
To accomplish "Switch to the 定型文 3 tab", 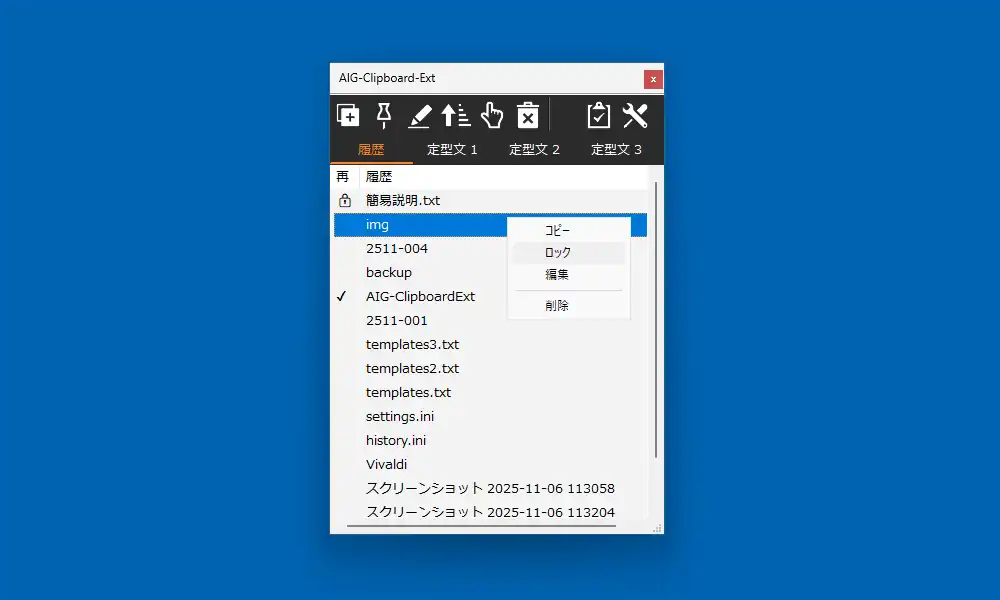I will click(x=616, y=148).
